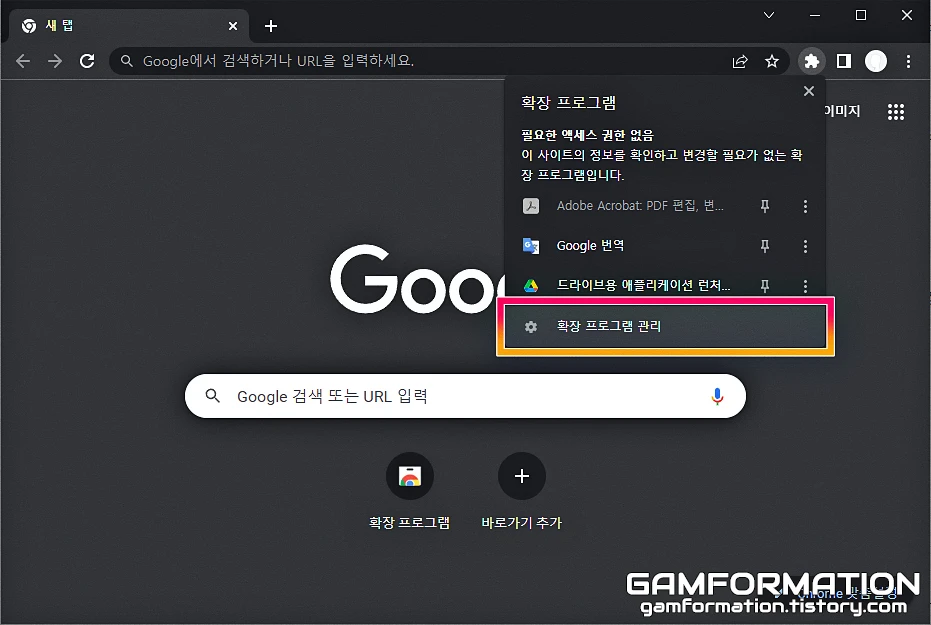The height and width of the screenshot is (625, 931).
Task: Pin the Adobe Acrobat extension
Action: click(765, 206)
